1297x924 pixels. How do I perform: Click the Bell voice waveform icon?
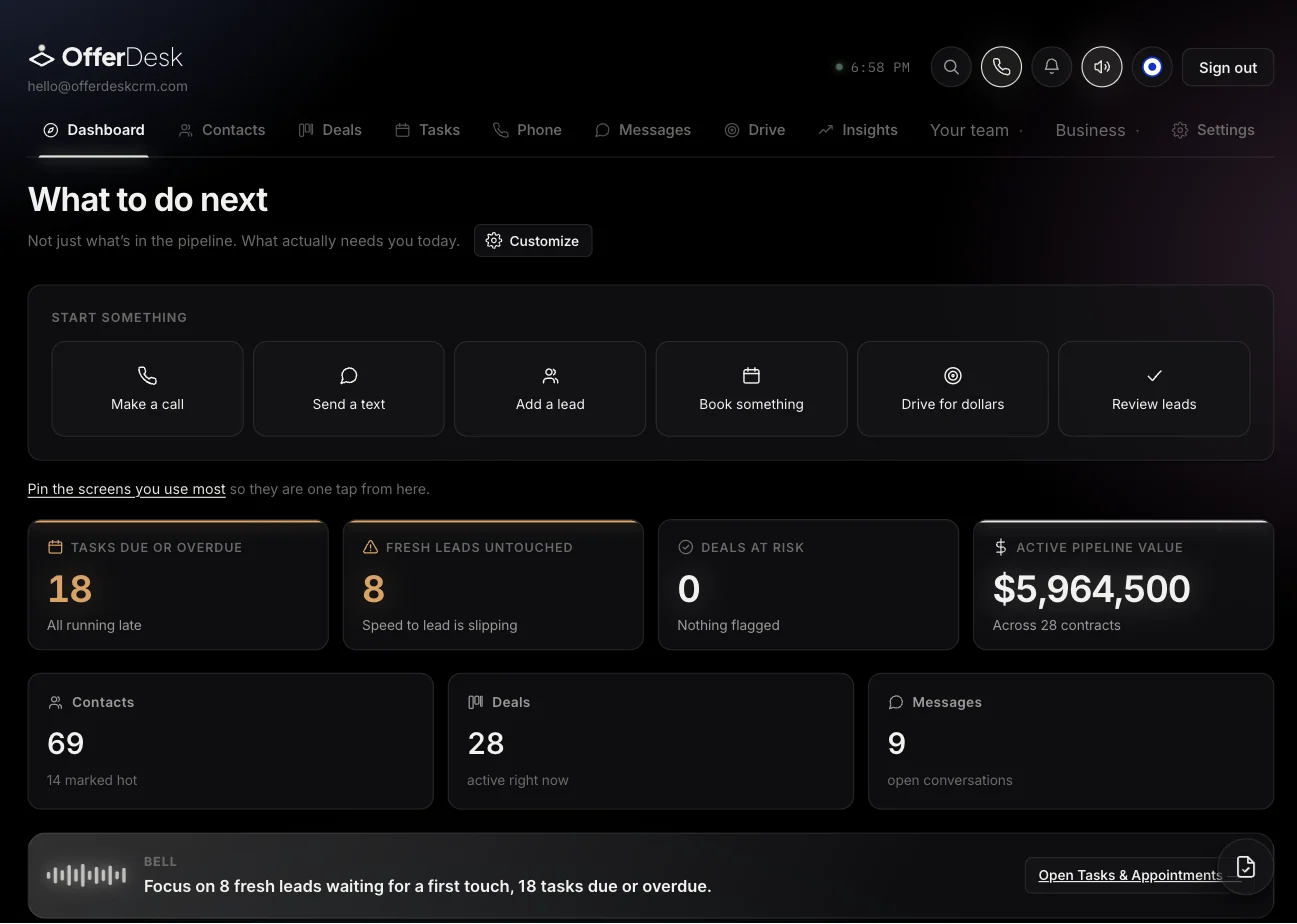[86, 876]
